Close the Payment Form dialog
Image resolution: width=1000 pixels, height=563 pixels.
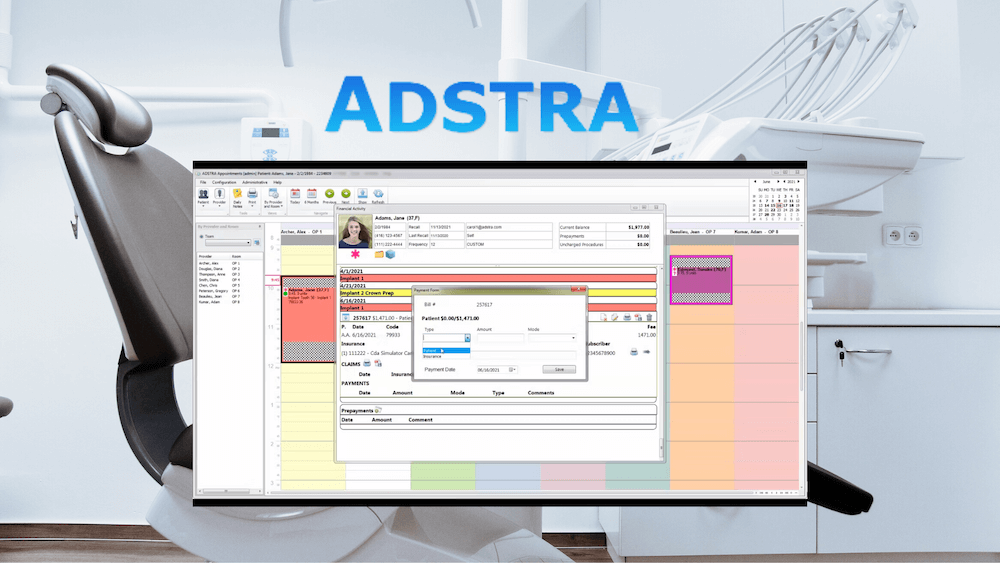[578, 289]
